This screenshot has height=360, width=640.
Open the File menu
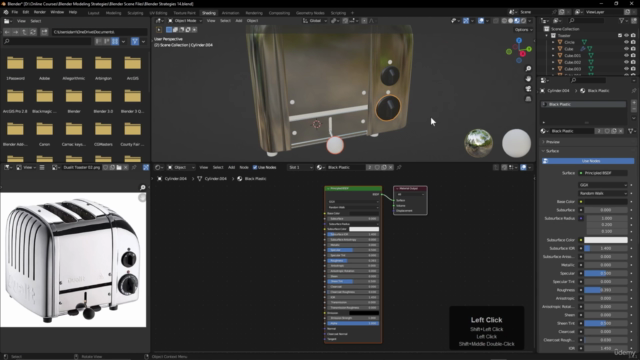point(15,12)
